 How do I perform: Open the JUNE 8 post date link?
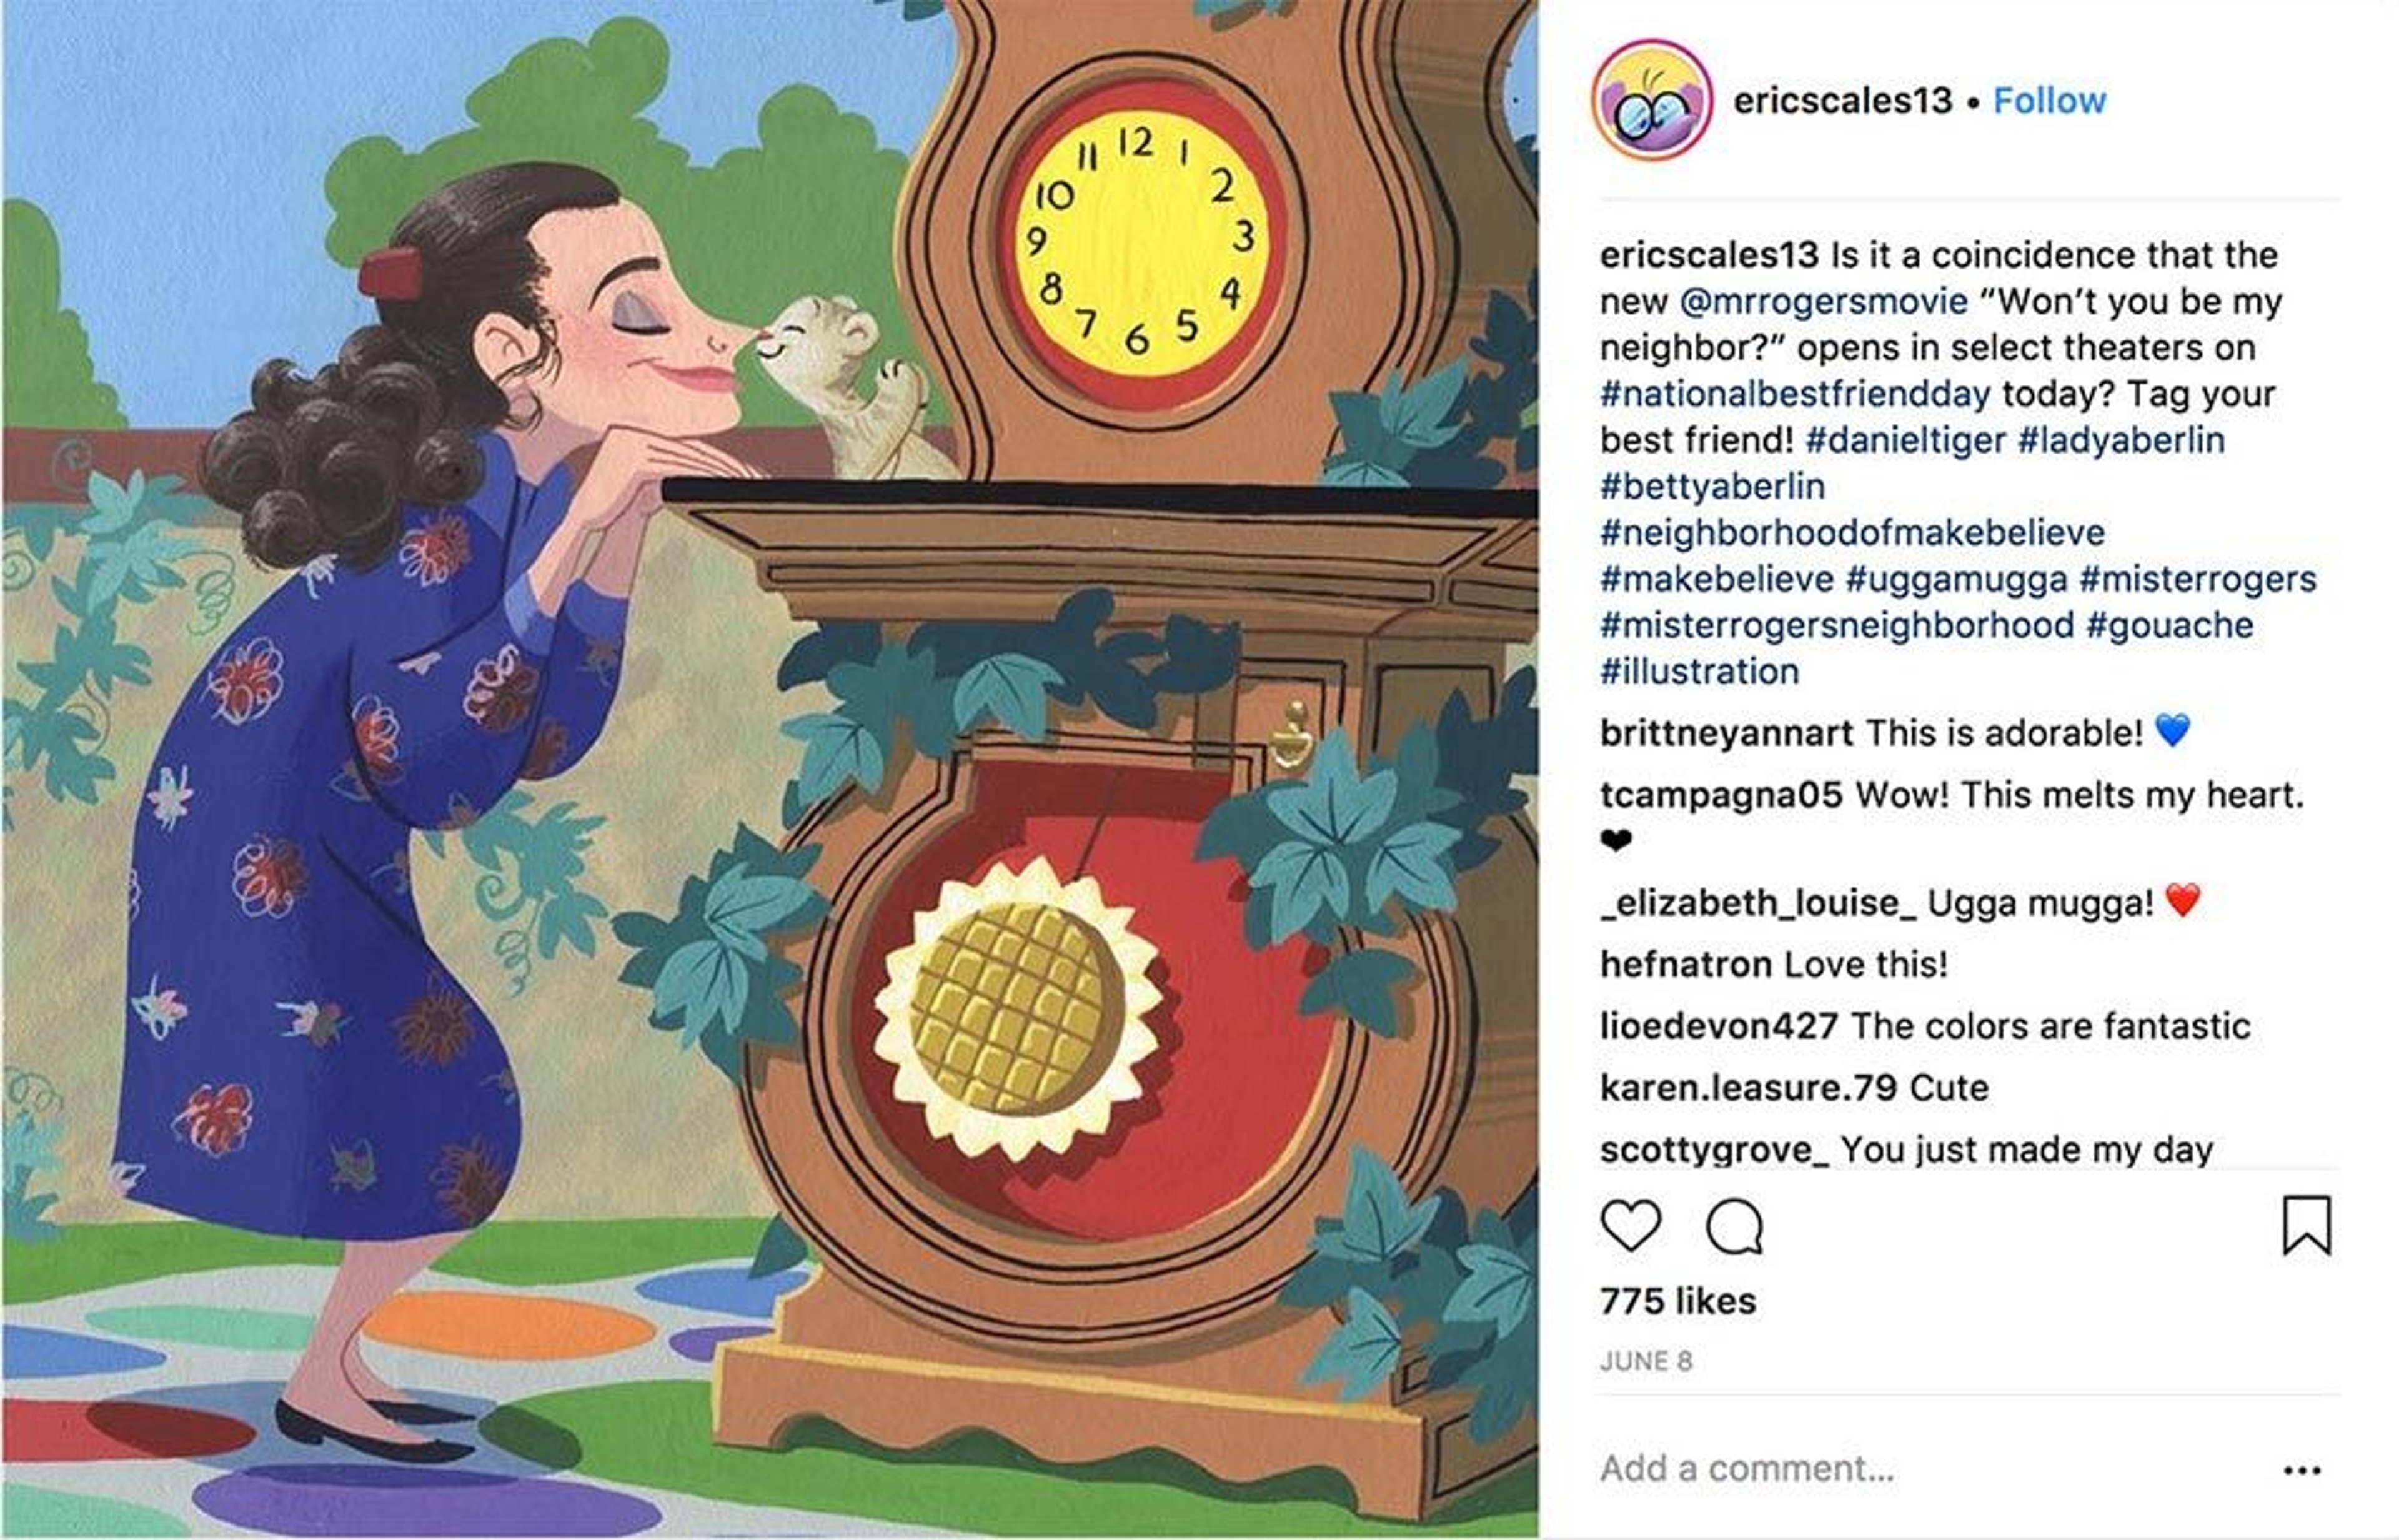coord(1646,1362)
